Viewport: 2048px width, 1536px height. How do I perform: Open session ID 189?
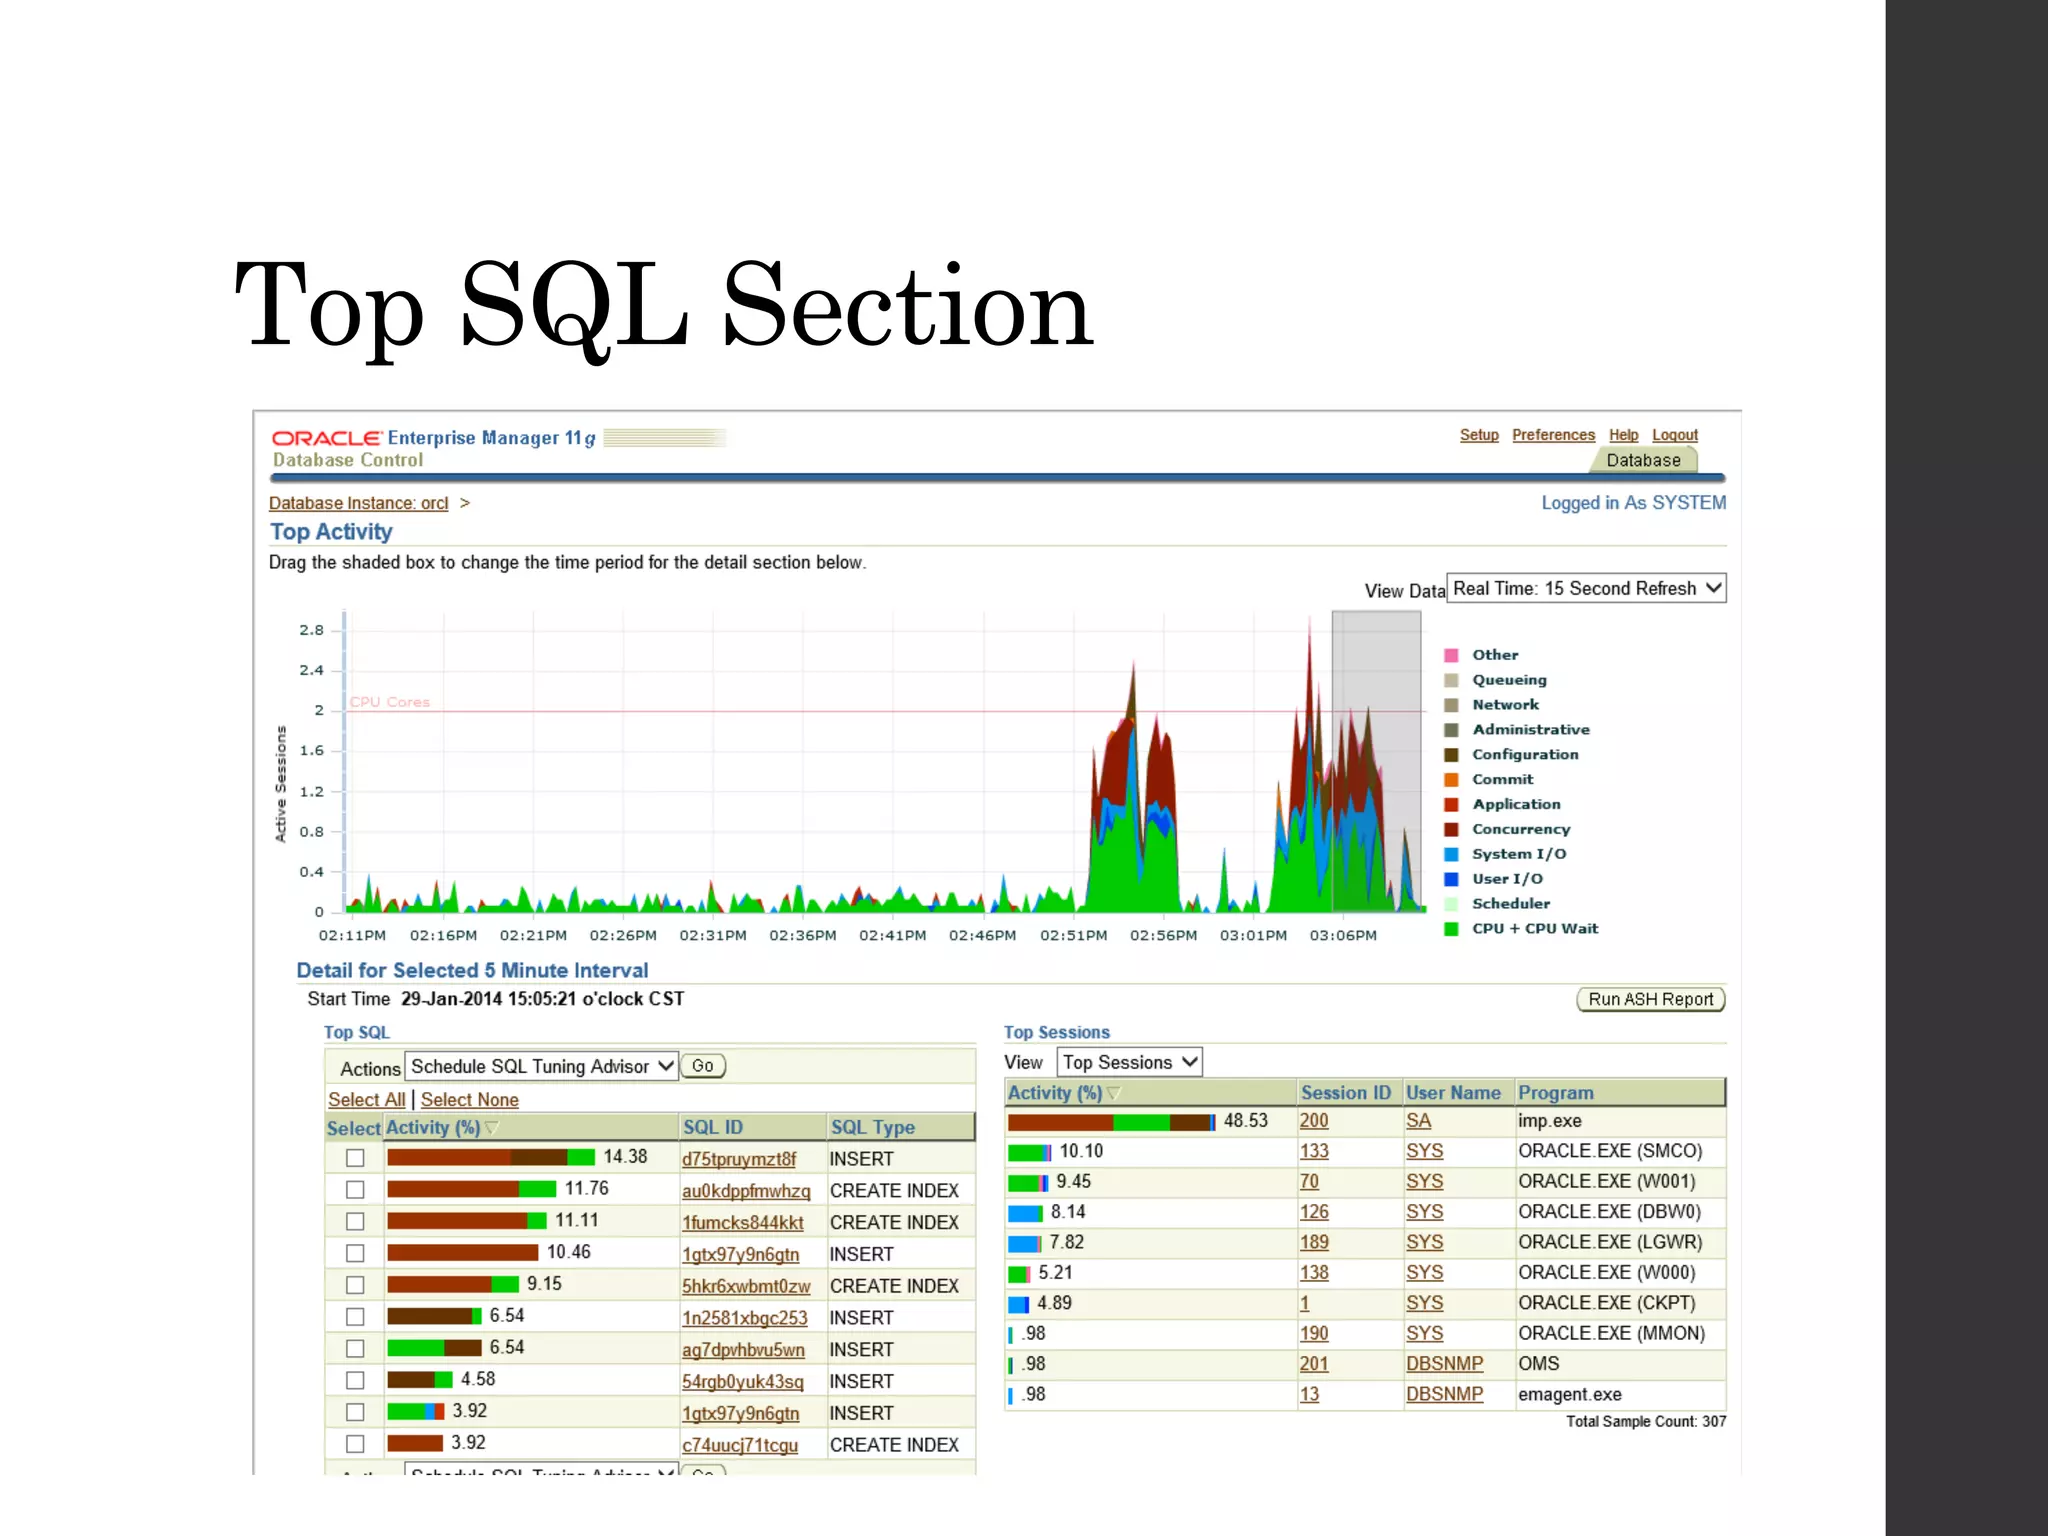pos(1314,1242)
